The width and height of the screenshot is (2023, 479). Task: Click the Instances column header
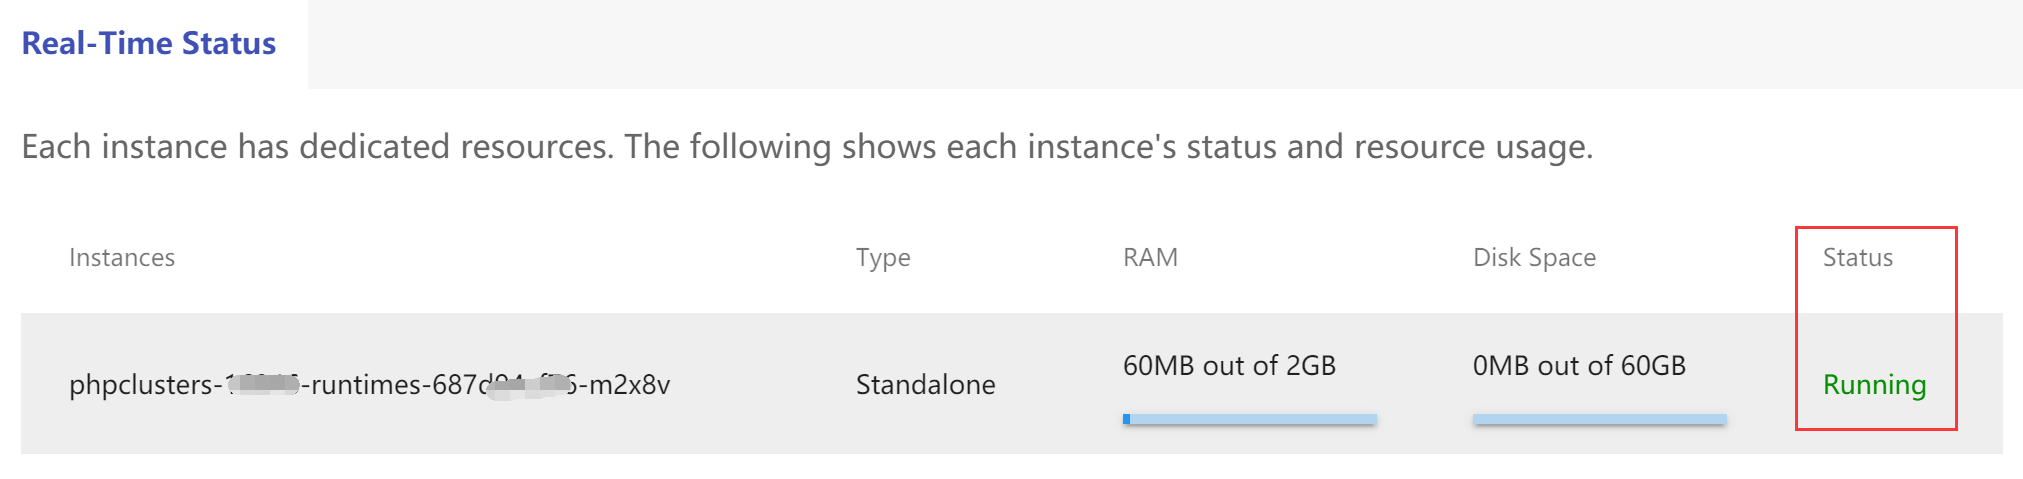122,258
